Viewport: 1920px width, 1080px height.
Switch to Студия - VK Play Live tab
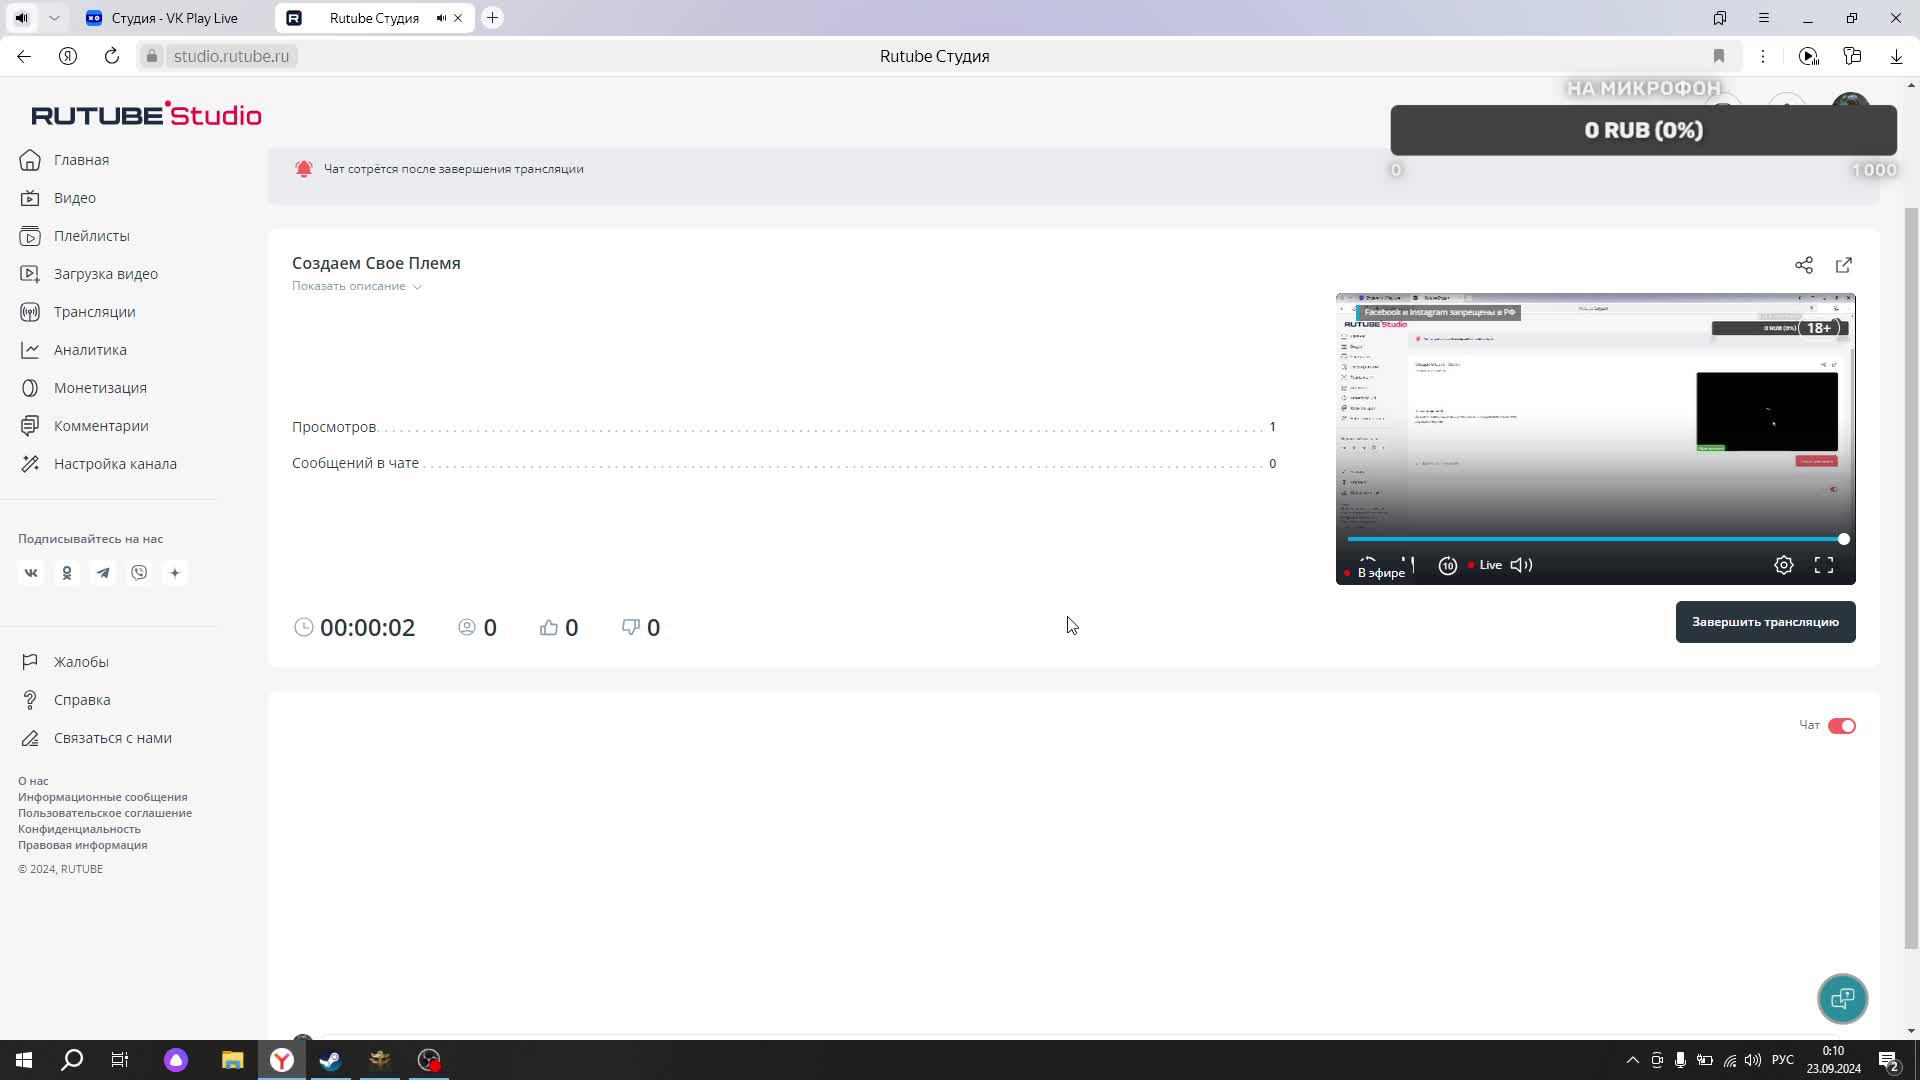click(174, 18)
